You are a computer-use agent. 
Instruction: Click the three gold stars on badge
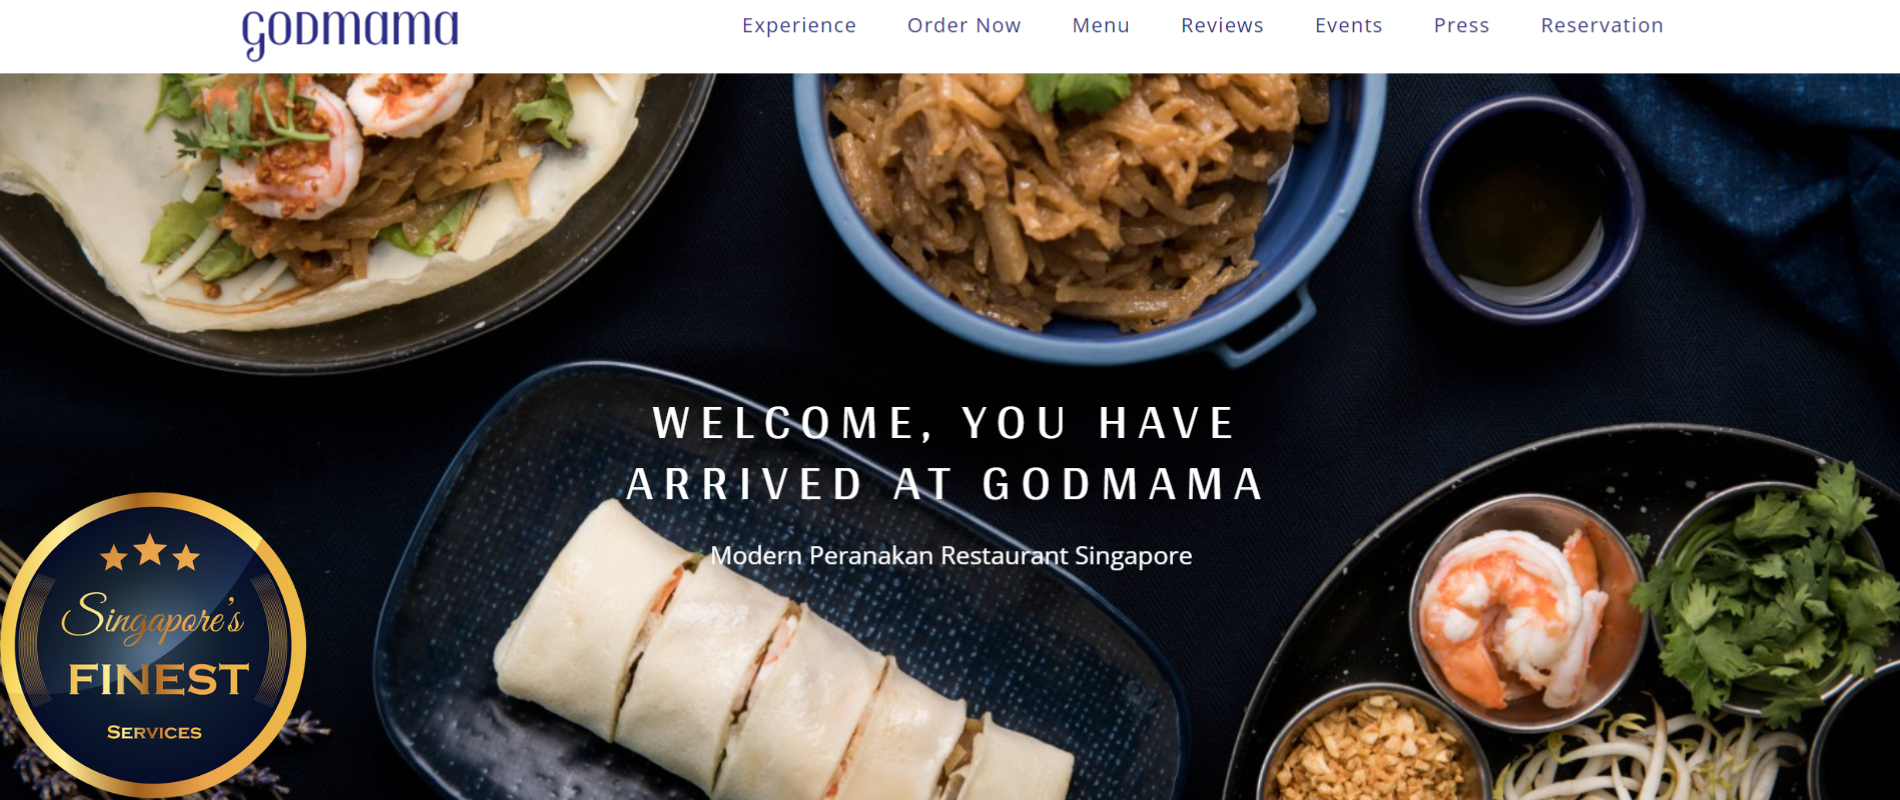tap(150, 552)
